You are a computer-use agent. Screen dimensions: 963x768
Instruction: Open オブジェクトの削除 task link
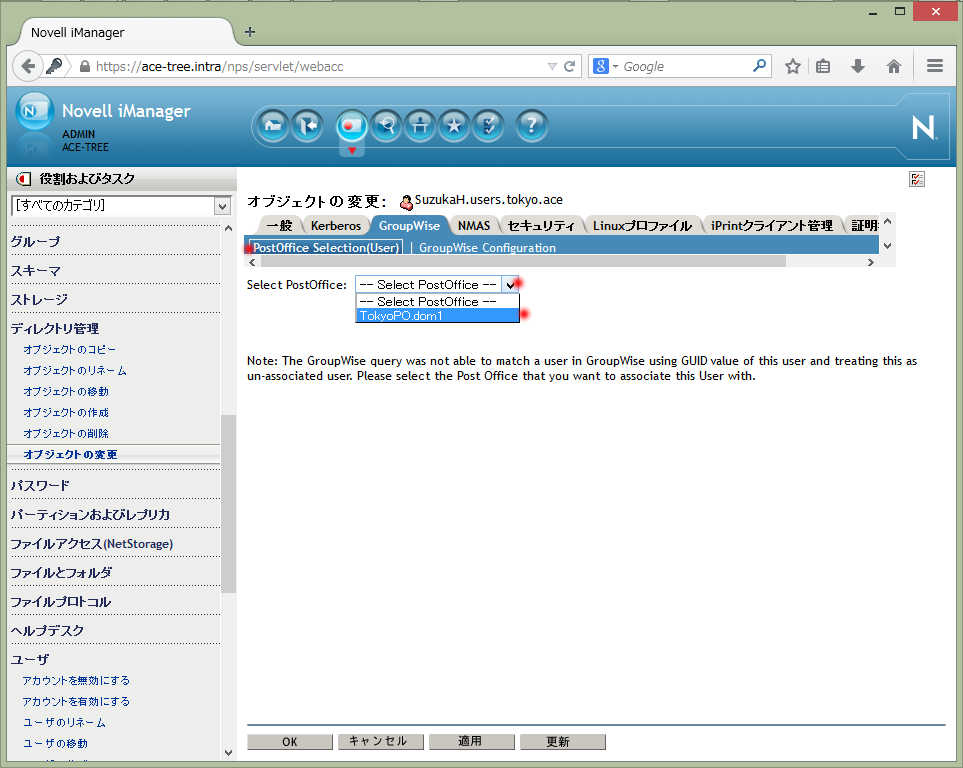point(66,433)
